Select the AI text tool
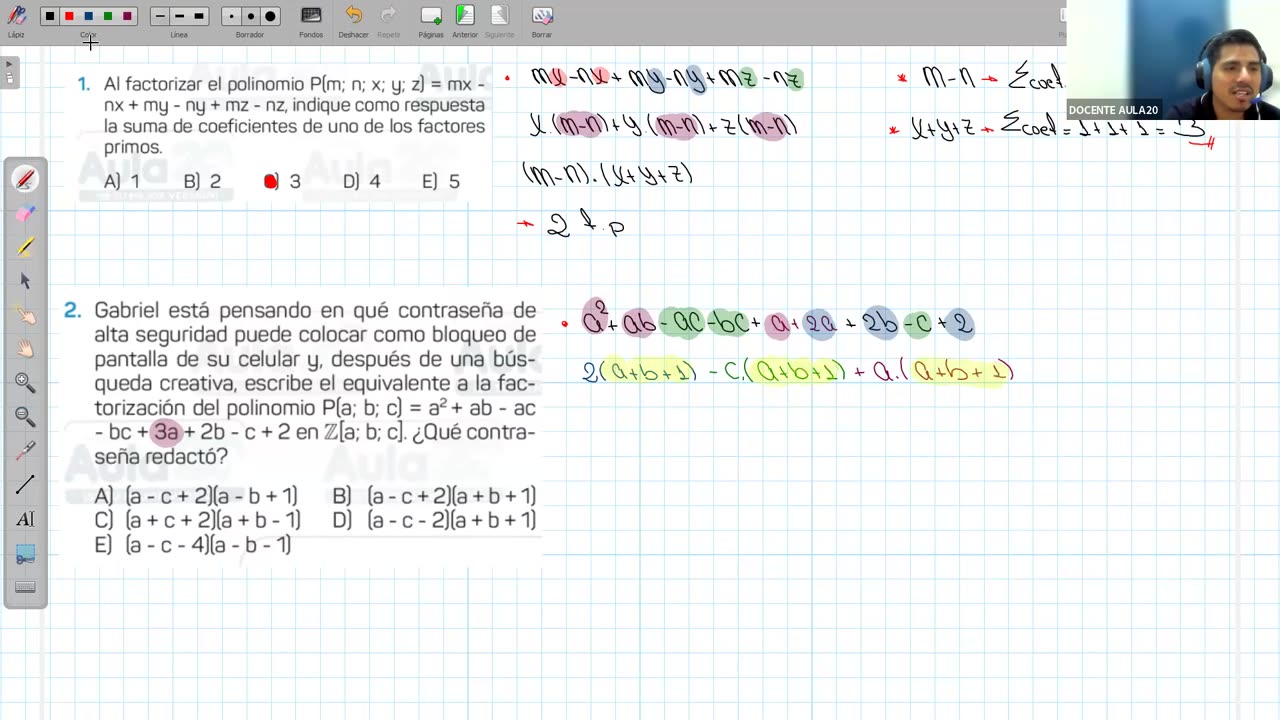The image size is (1280, 720). 25,519
